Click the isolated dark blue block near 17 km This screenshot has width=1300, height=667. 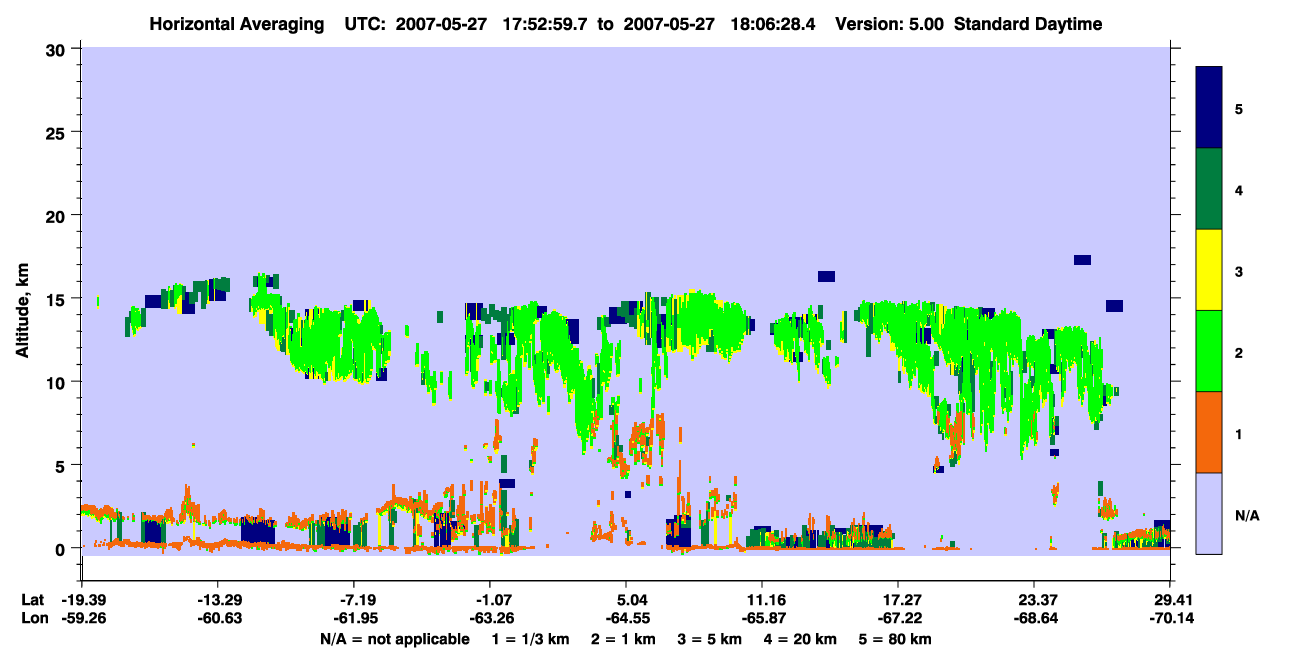pyautogui.click(x=1082, y=260)
